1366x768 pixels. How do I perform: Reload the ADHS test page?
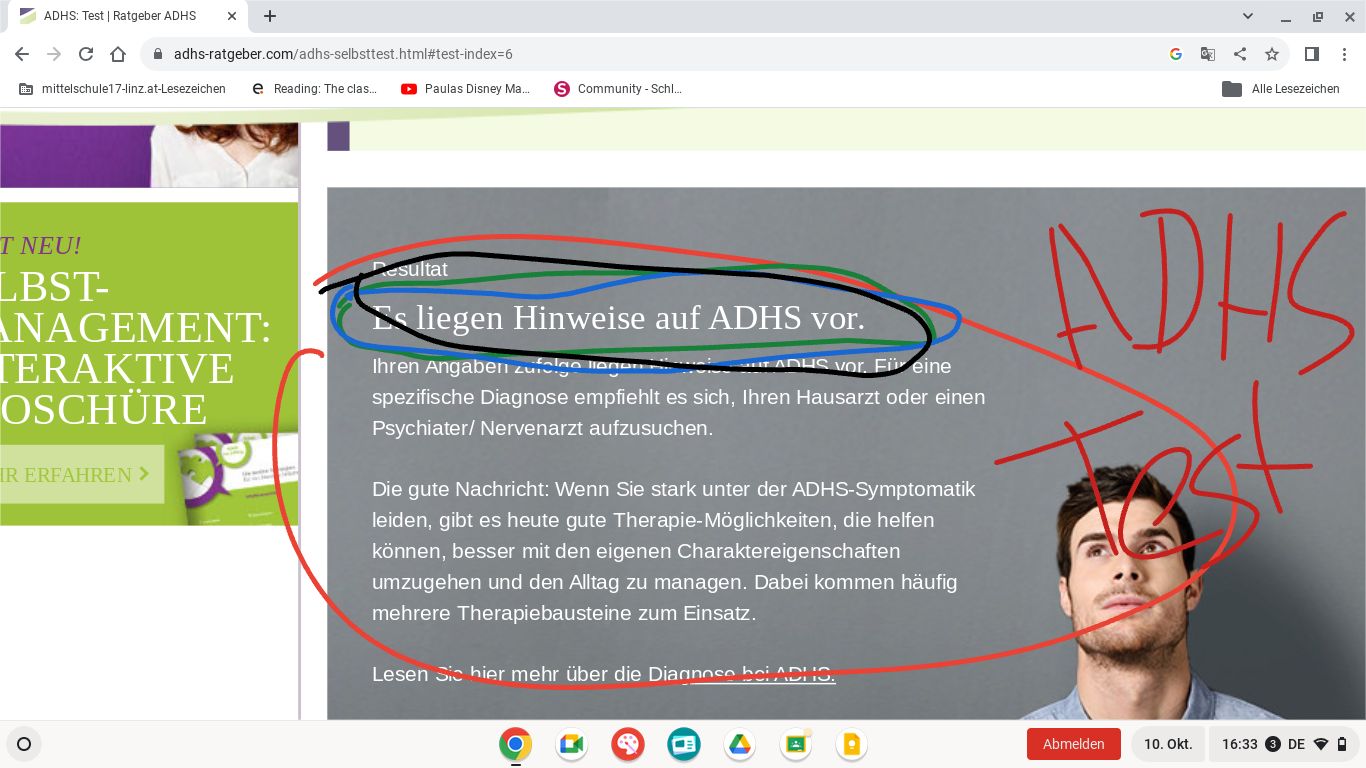(86, 54)
